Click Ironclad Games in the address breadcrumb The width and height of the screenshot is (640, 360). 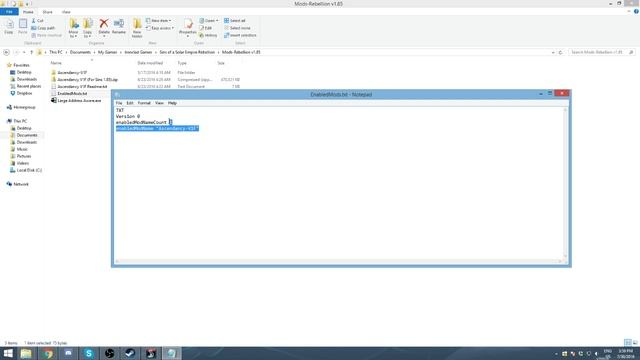pyautogui.click(x=138, y=52)
